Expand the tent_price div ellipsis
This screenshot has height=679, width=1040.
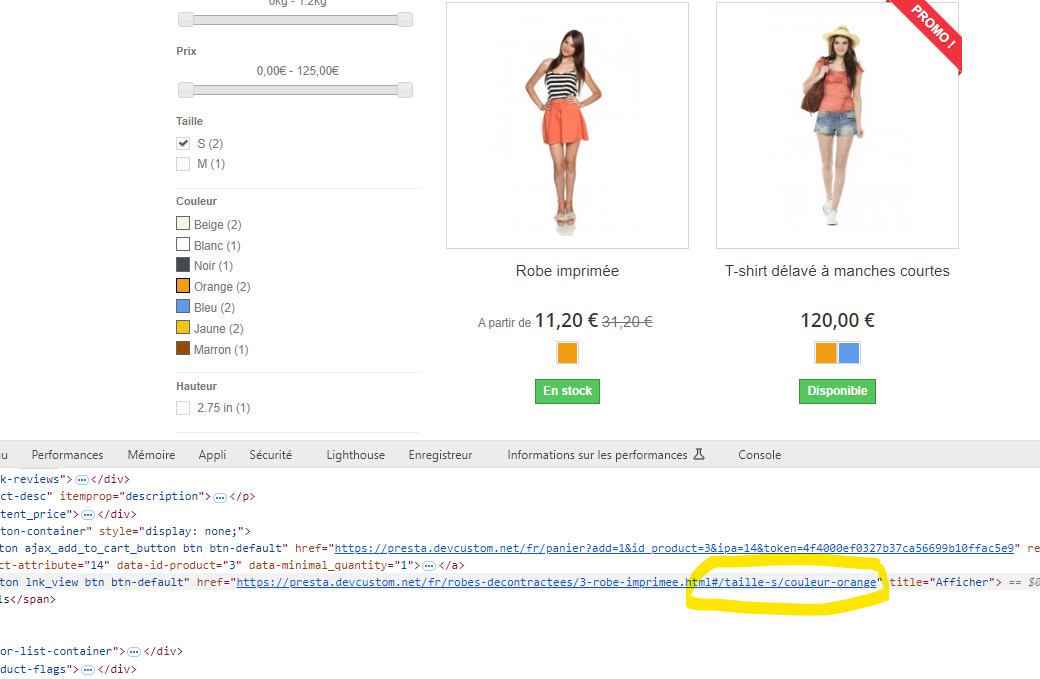[x=88, y=515]
